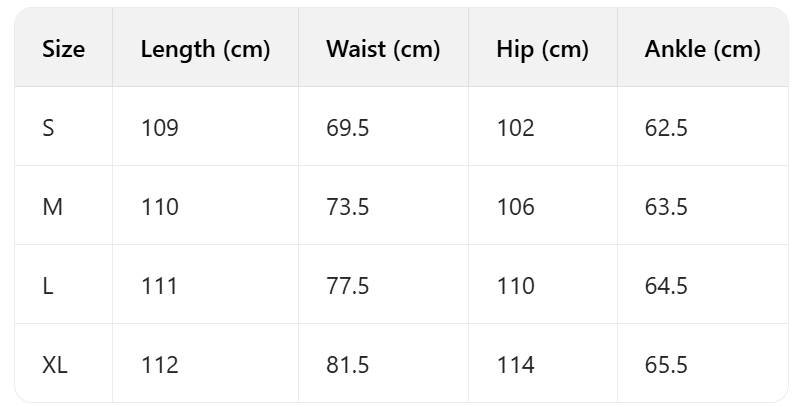Click the length value 111

tap(159, 286)
